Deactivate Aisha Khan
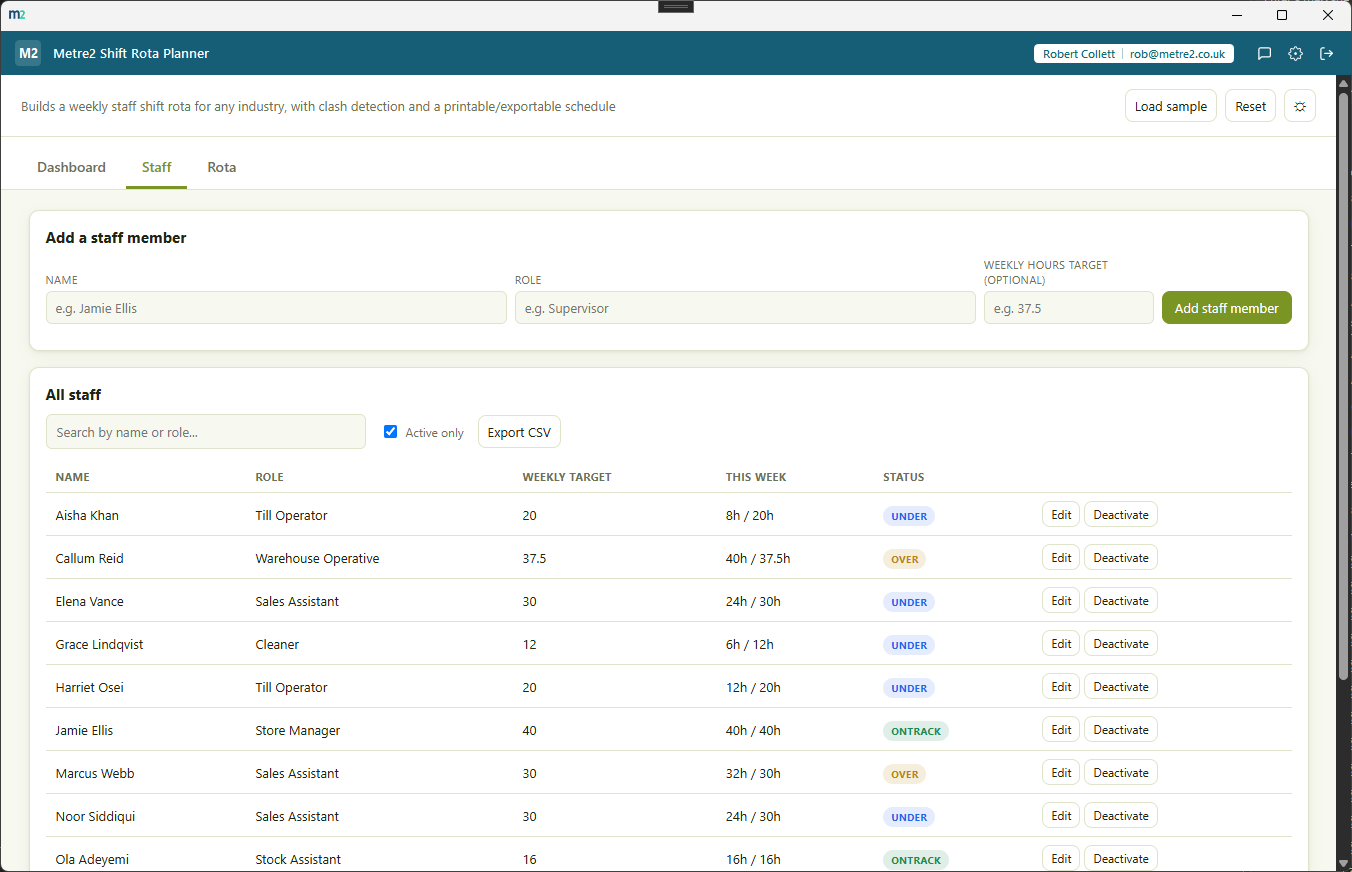The height and width of the screenshot is (872, 1352). click(x=1121, y=515)
